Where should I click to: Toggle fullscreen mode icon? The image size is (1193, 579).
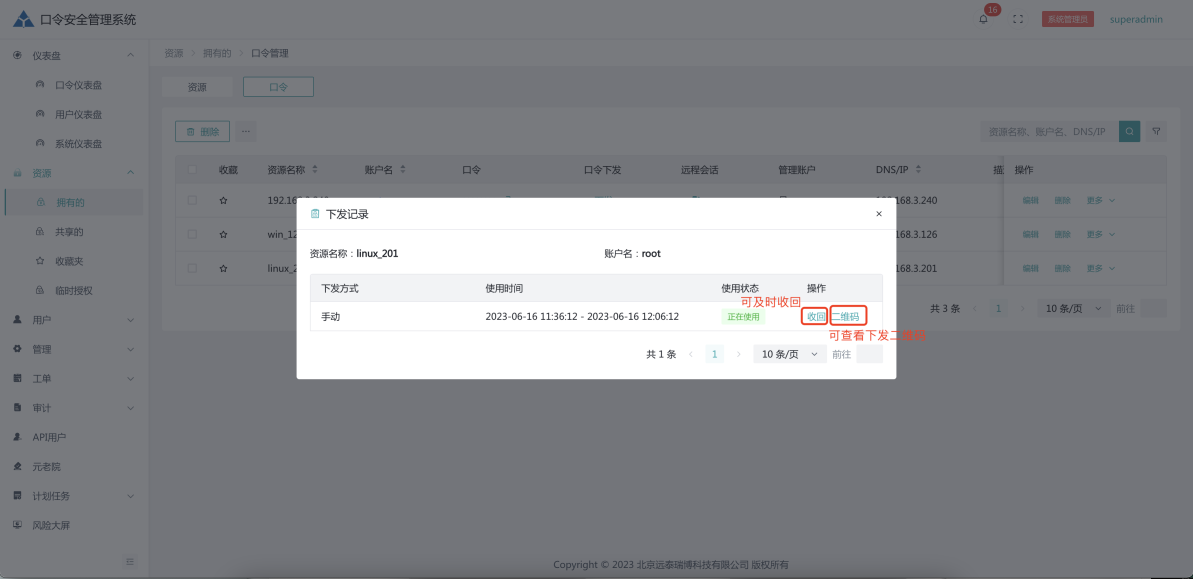coord(1018,19)
